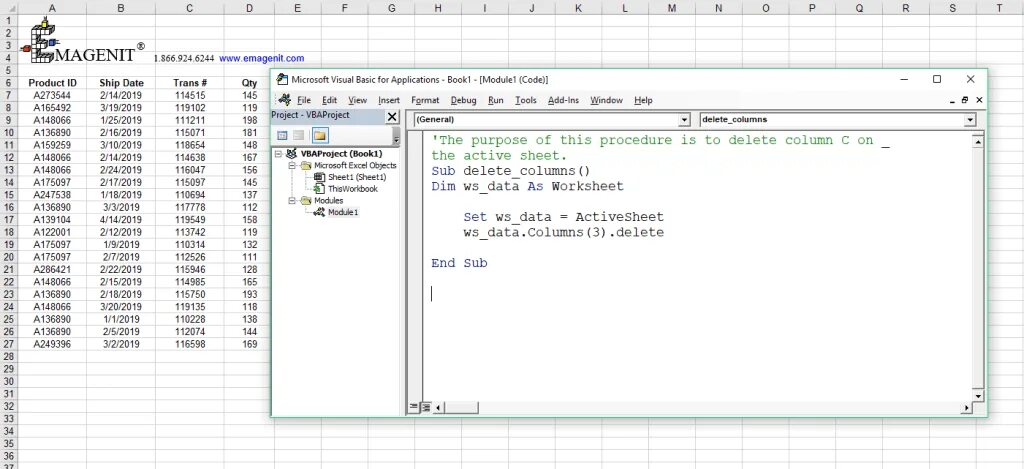Select the Ship Date header cell in Excel

(121, 83)
